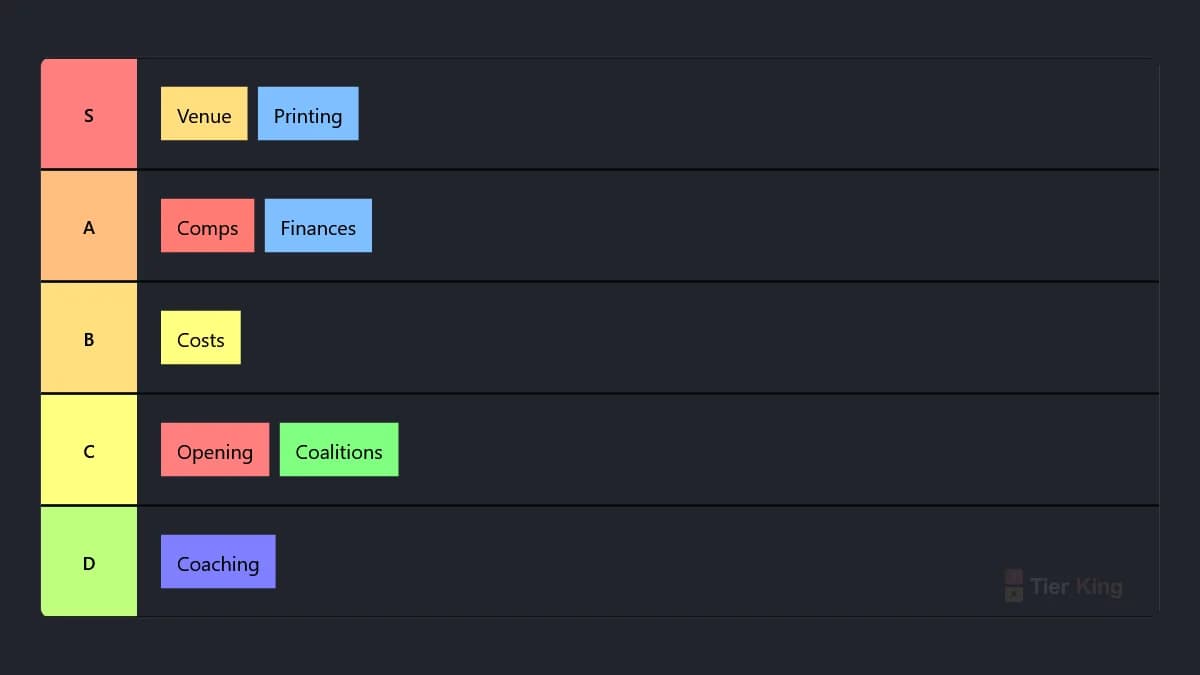This screenshot has height=675, width=1200.
Task: Choose the Coalitions green tile
Action: tap(339, 450)
